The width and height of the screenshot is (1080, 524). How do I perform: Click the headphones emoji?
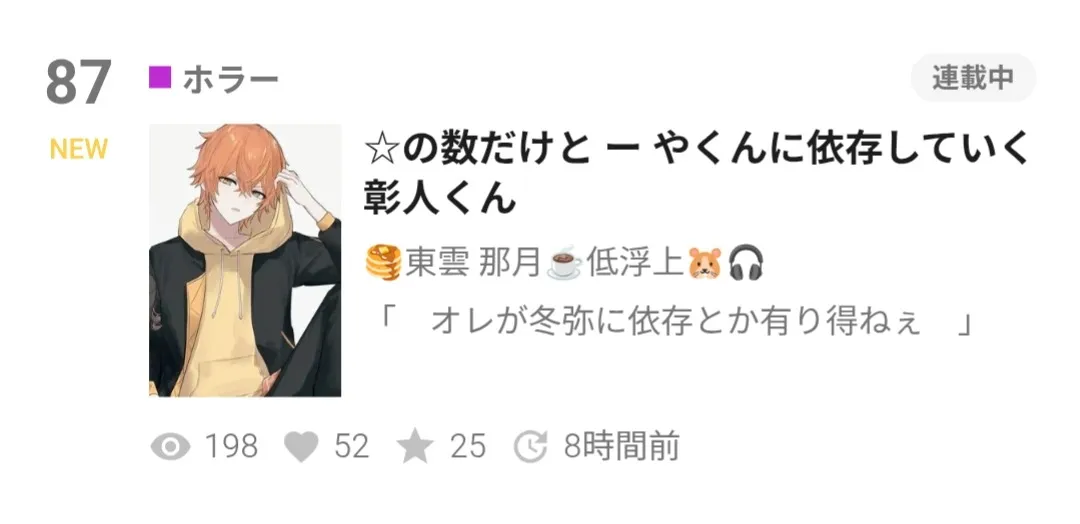click(746, 263)
